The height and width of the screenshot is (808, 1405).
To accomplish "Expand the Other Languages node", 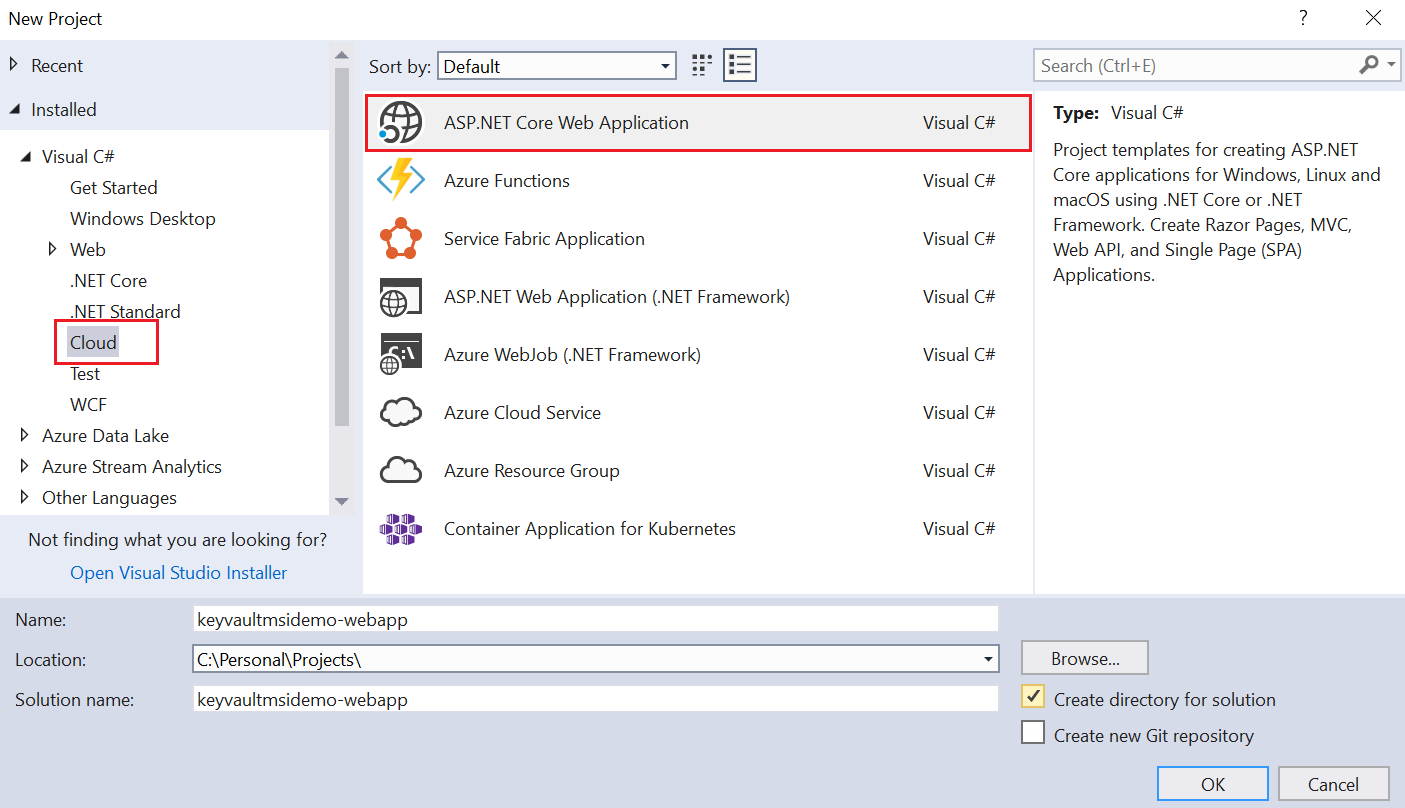I will coord(25,497).
